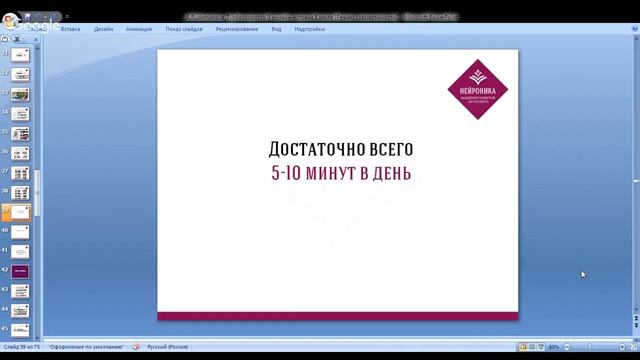640x360 pixels.
Task: Select slide 43 thumbnail
Action: (x=20, y=291)
